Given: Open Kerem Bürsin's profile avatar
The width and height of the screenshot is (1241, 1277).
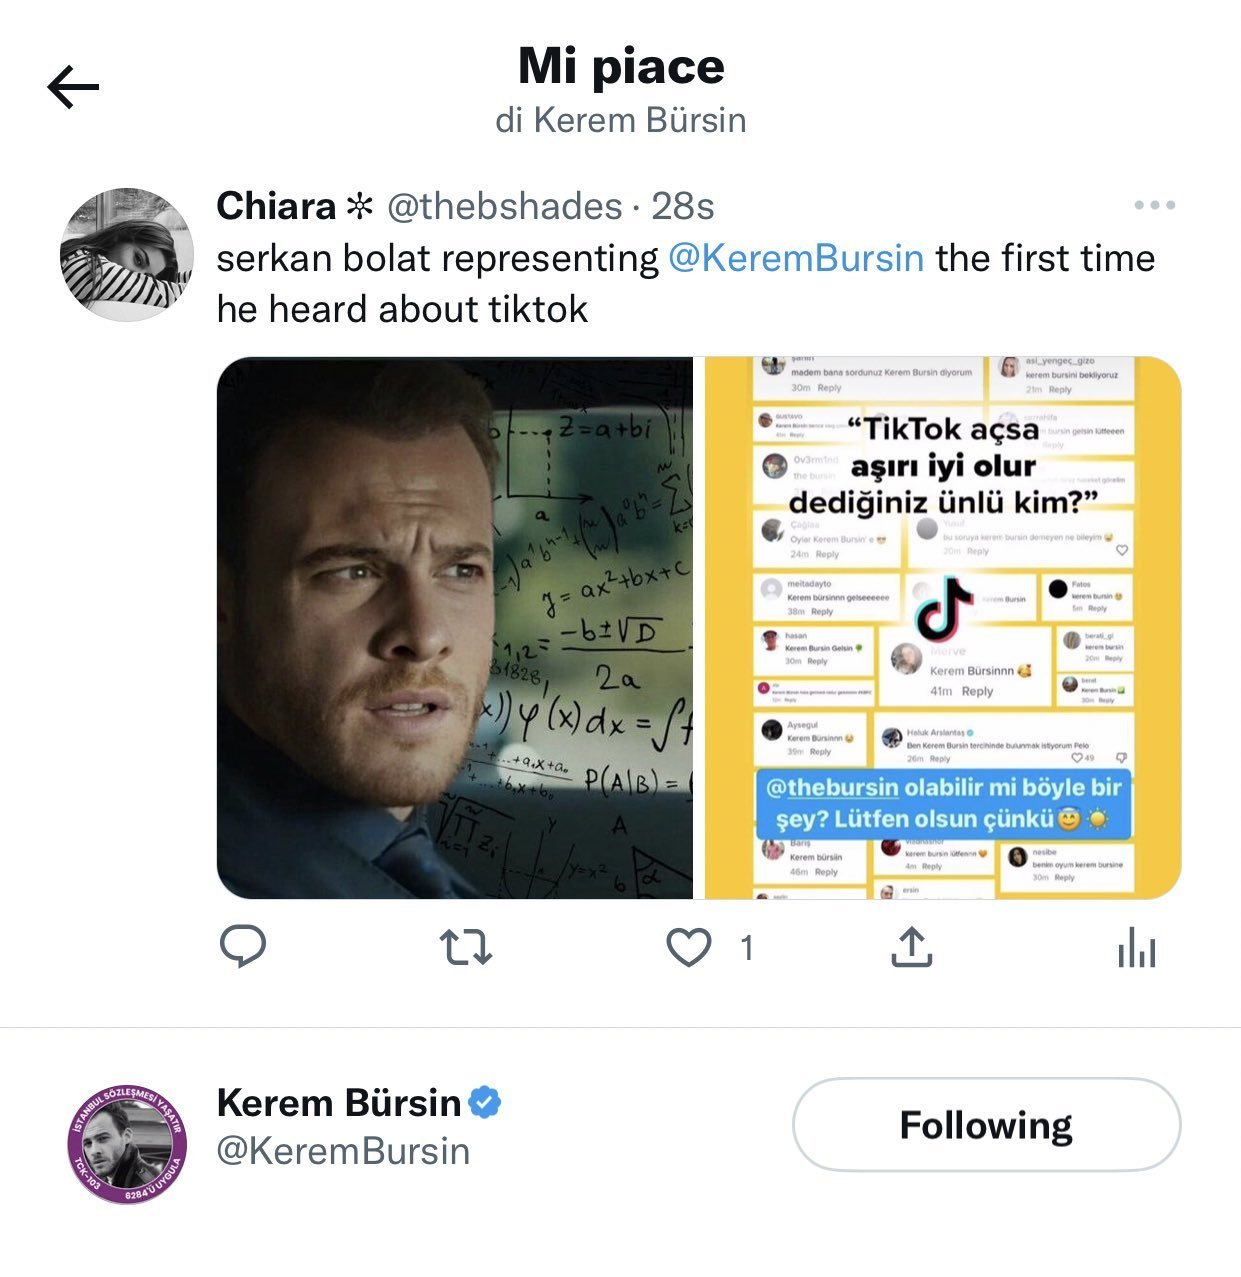Looking at the screenshot, I should (127, 1143).
